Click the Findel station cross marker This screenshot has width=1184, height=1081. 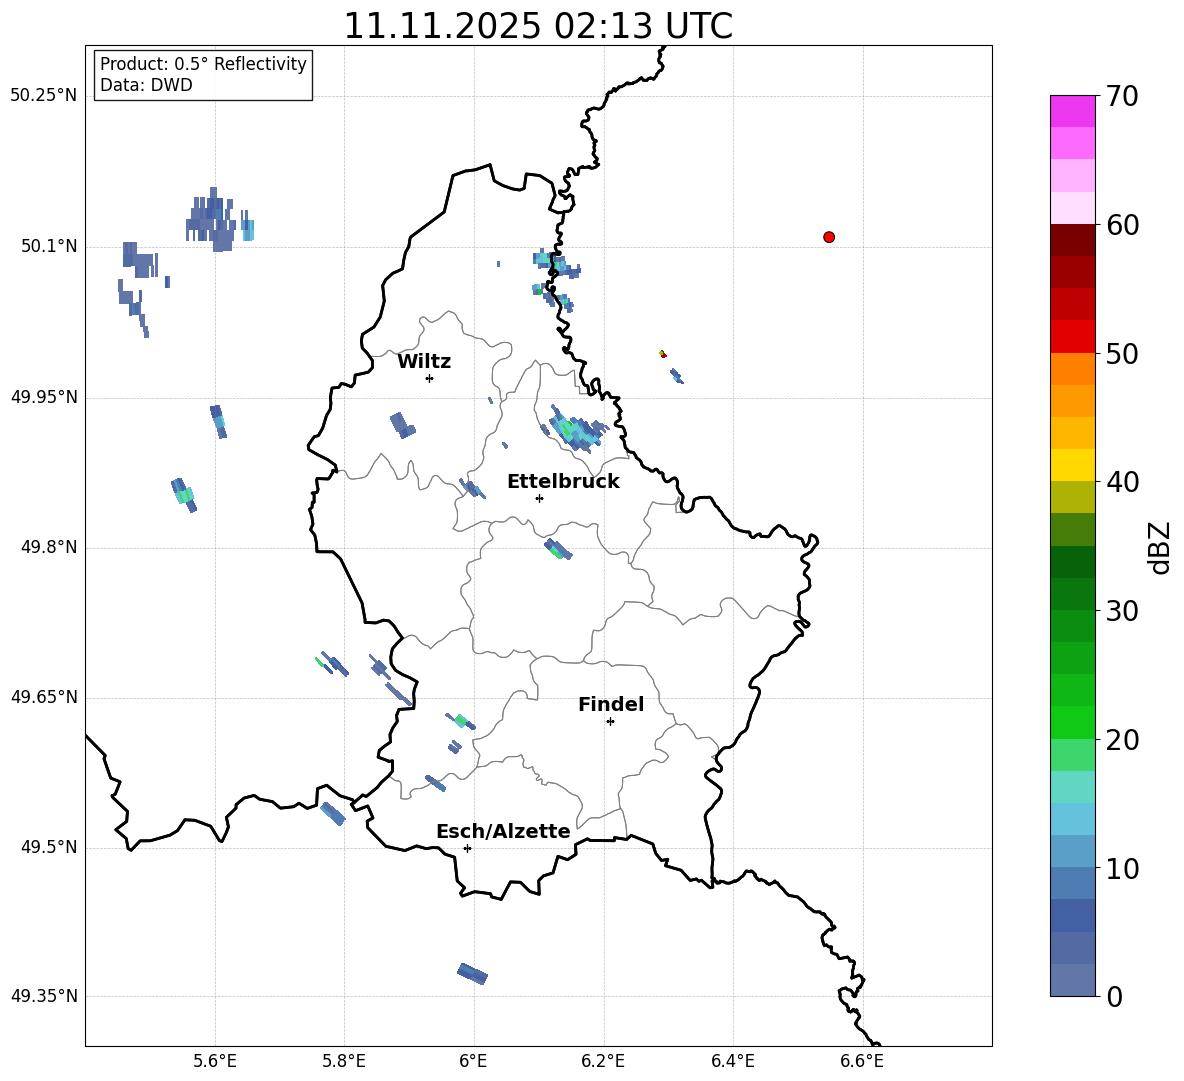coord(610,722)
